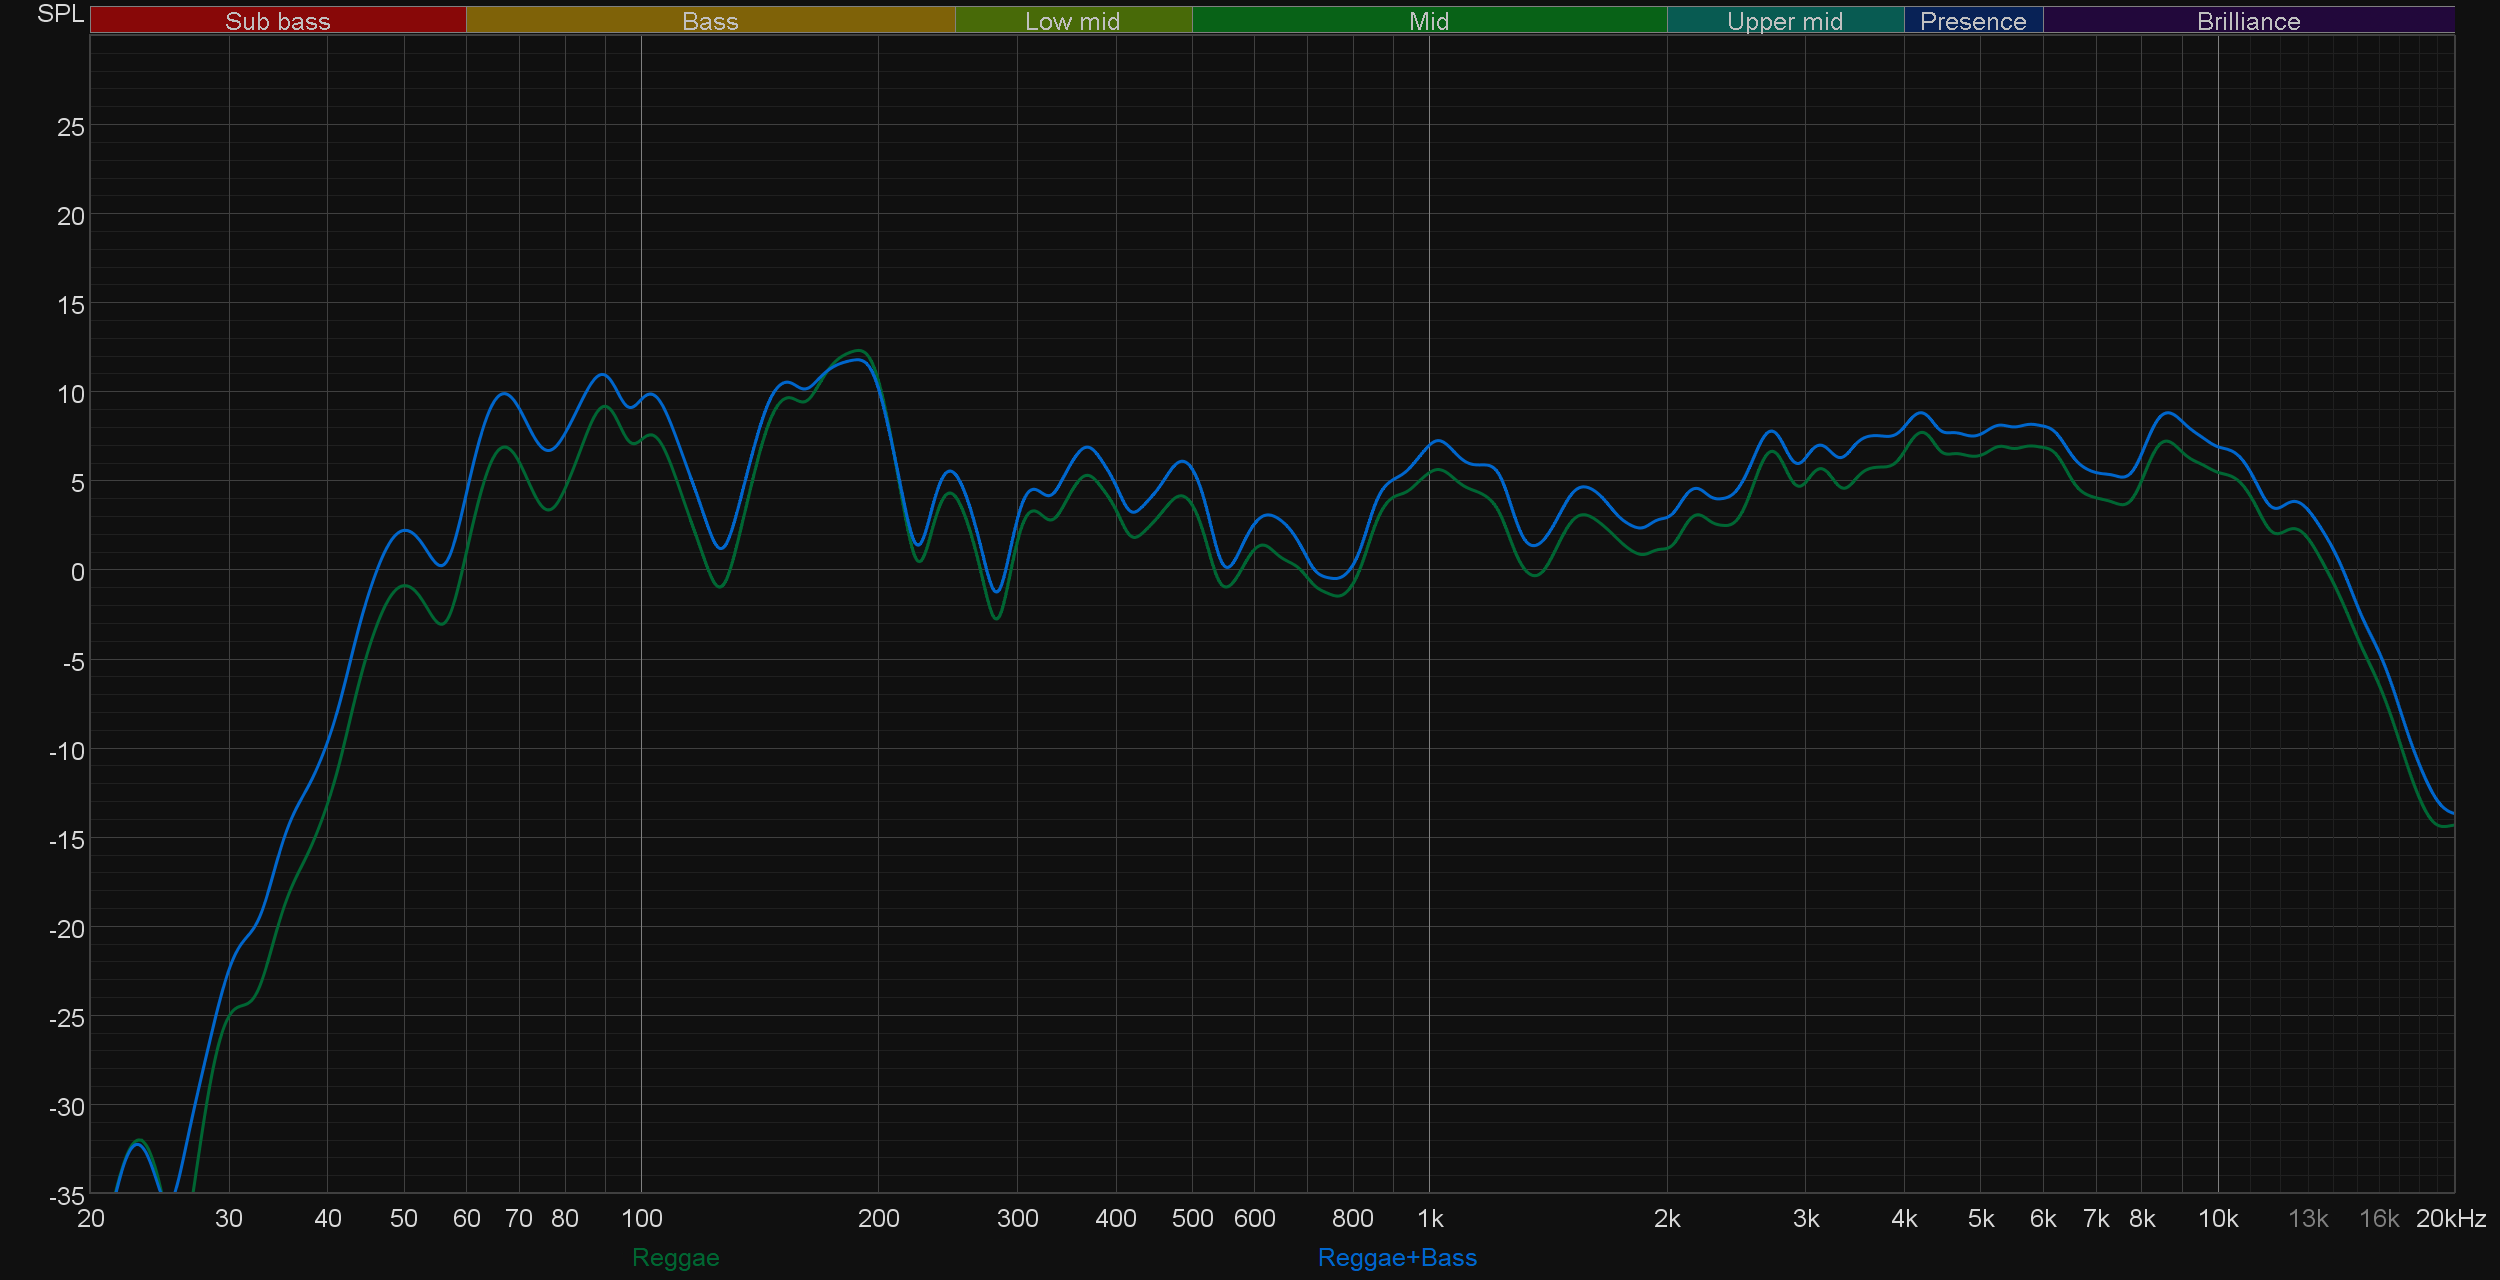Screen dimensions: 2500x1280
Task: Click the 20kHz axis label
Action: pyautogui.click(x=2450, y=1218)
